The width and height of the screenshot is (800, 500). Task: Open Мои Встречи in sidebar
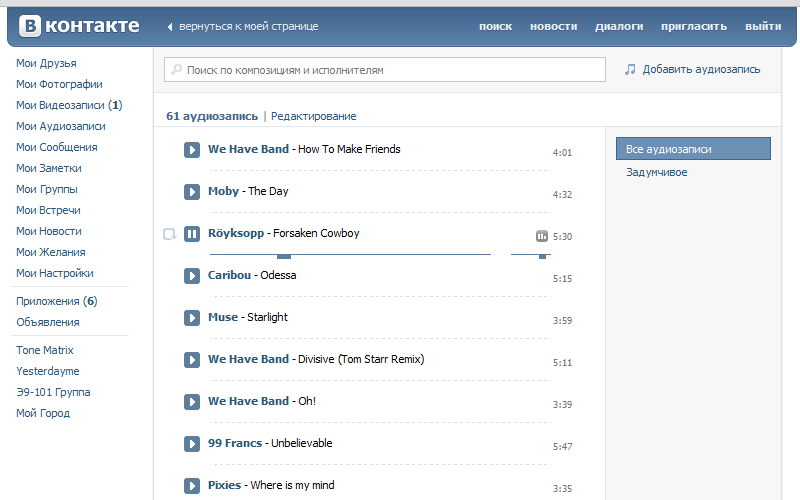tap(48, 210)
